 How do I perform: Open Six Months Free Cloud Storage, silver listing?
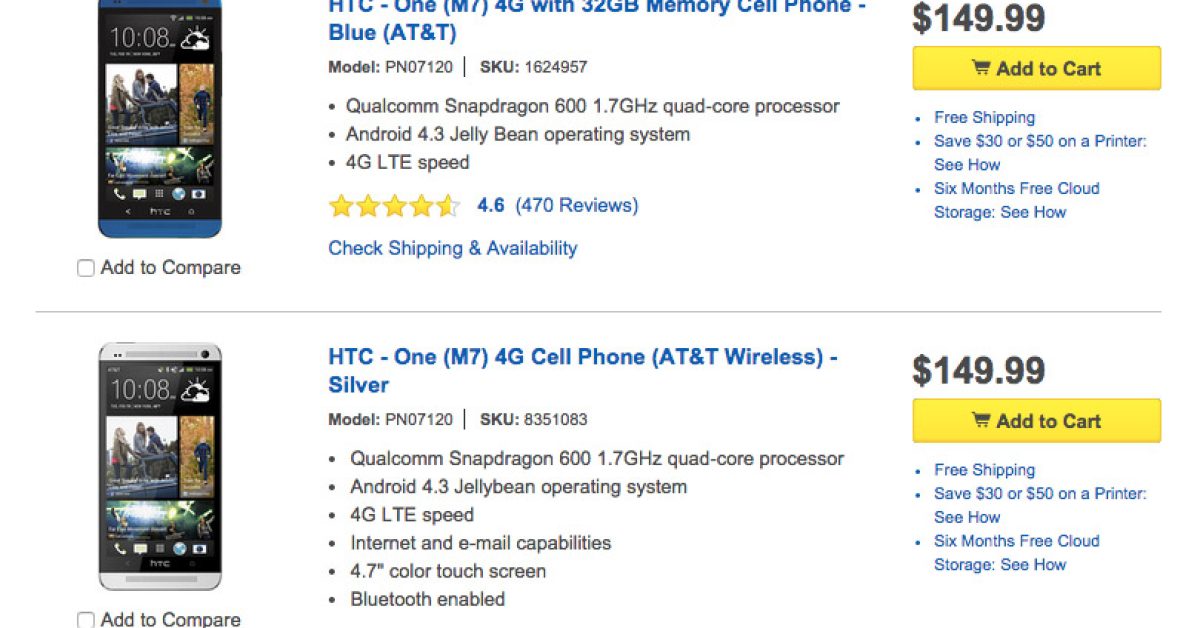(1016, 541)
